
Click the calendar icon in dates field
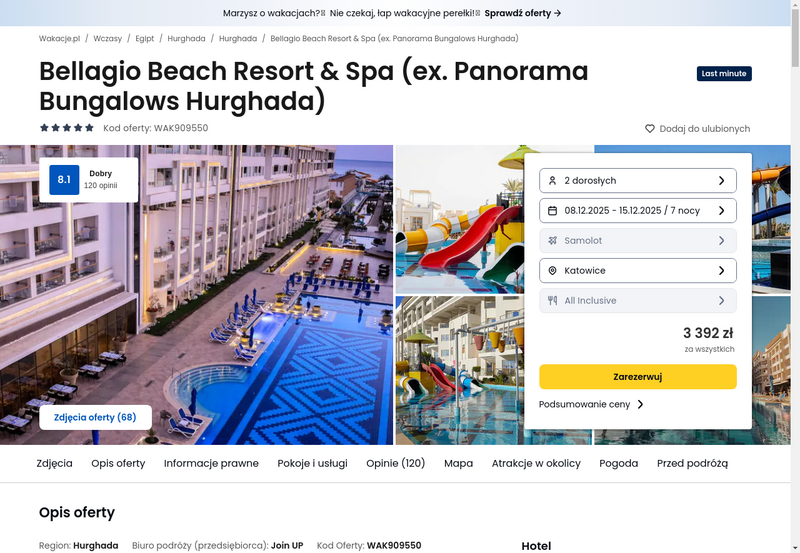552,211
